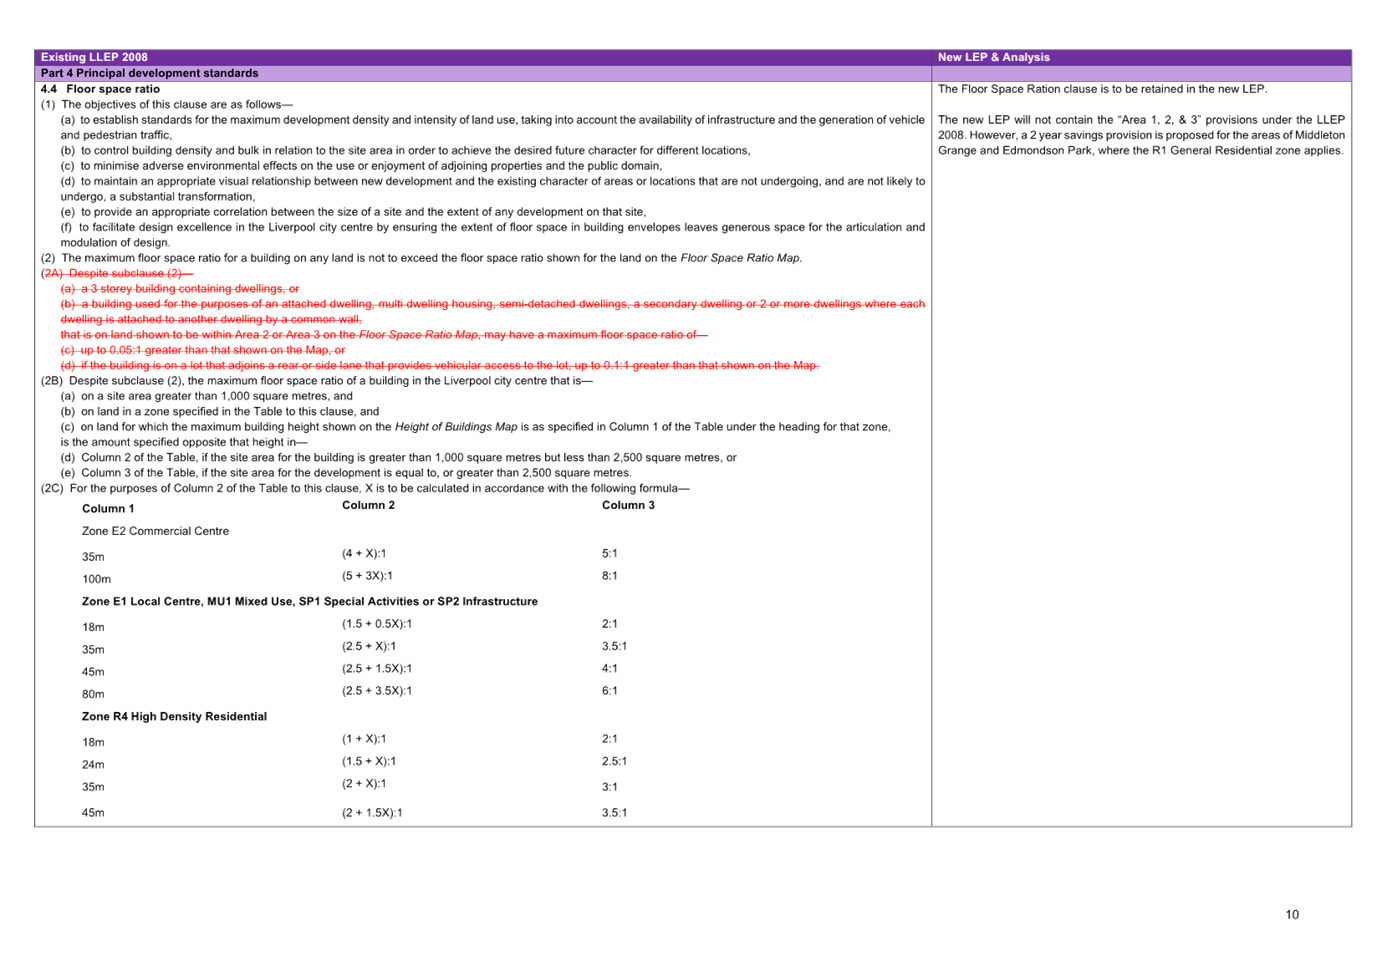The width and height of the screenshot is (1382, 977).
Task: Click the '(2C) For the purposes of Column 2' line
Action: (x=365, y=489)
